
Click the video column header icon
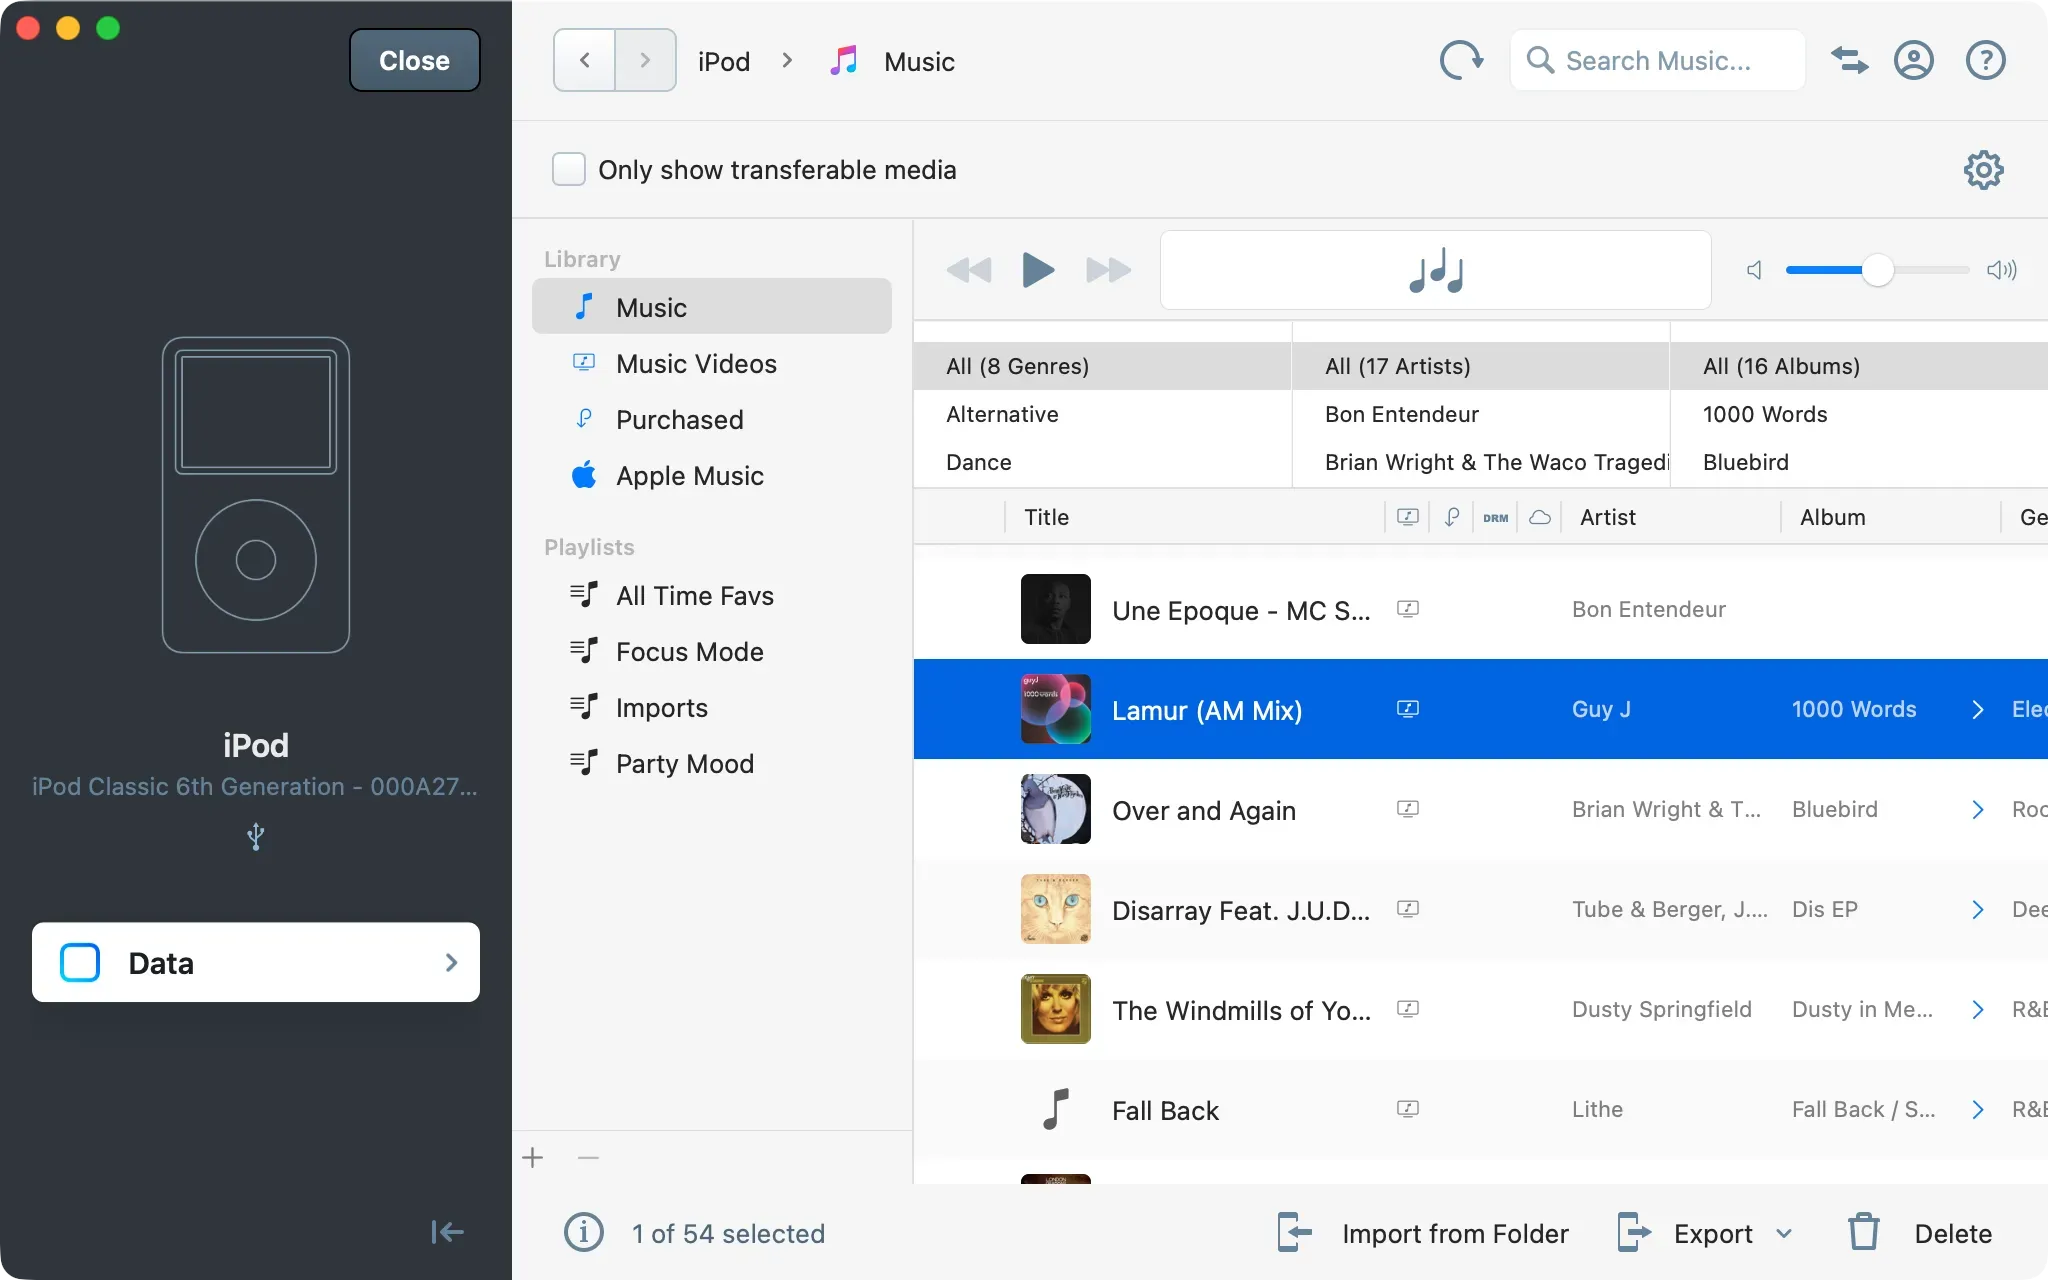click(1407, 517)
